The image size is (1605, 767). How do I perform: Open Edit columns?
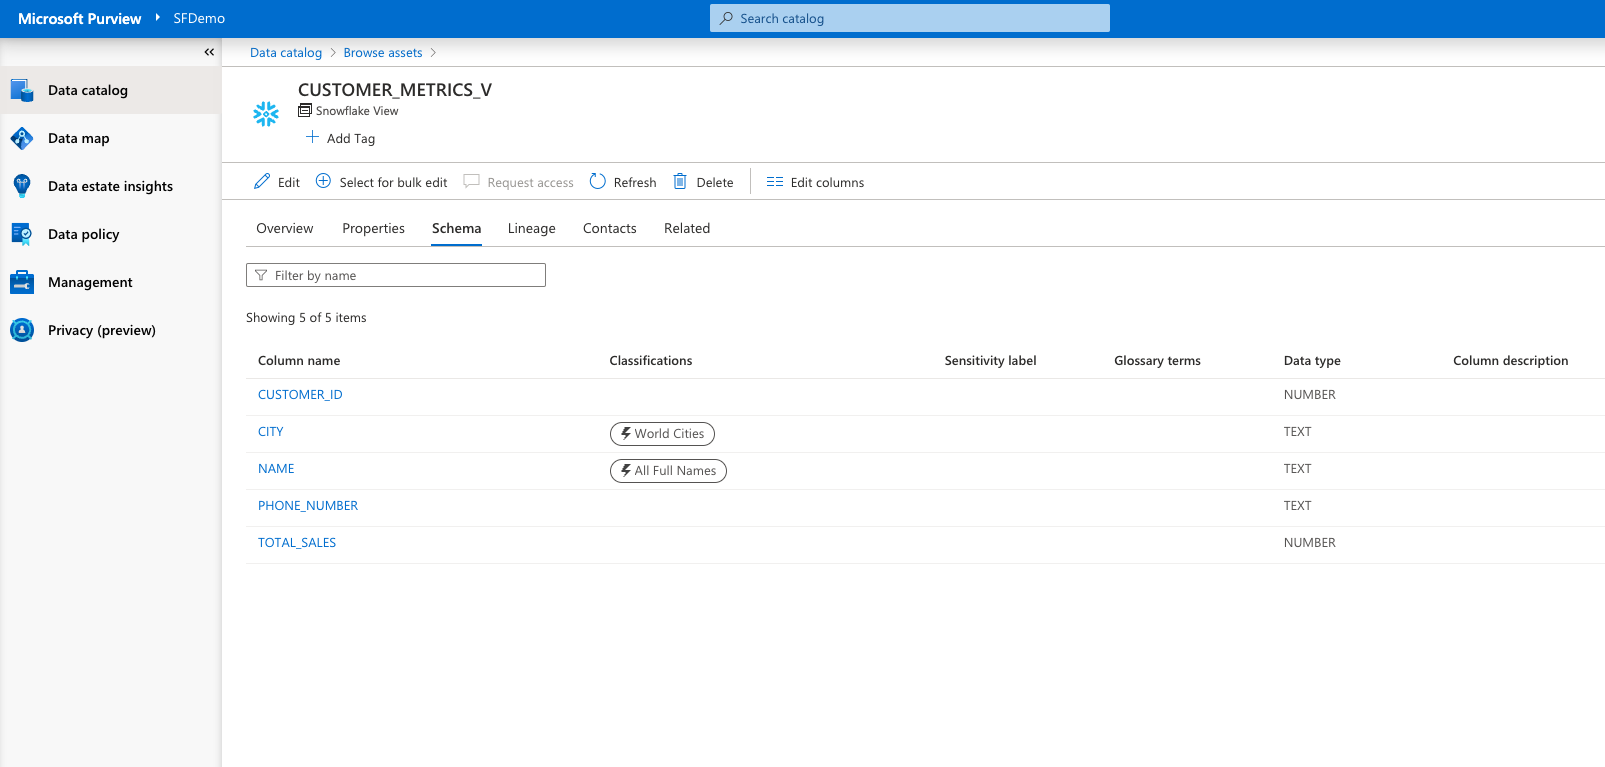click(815, 182)
